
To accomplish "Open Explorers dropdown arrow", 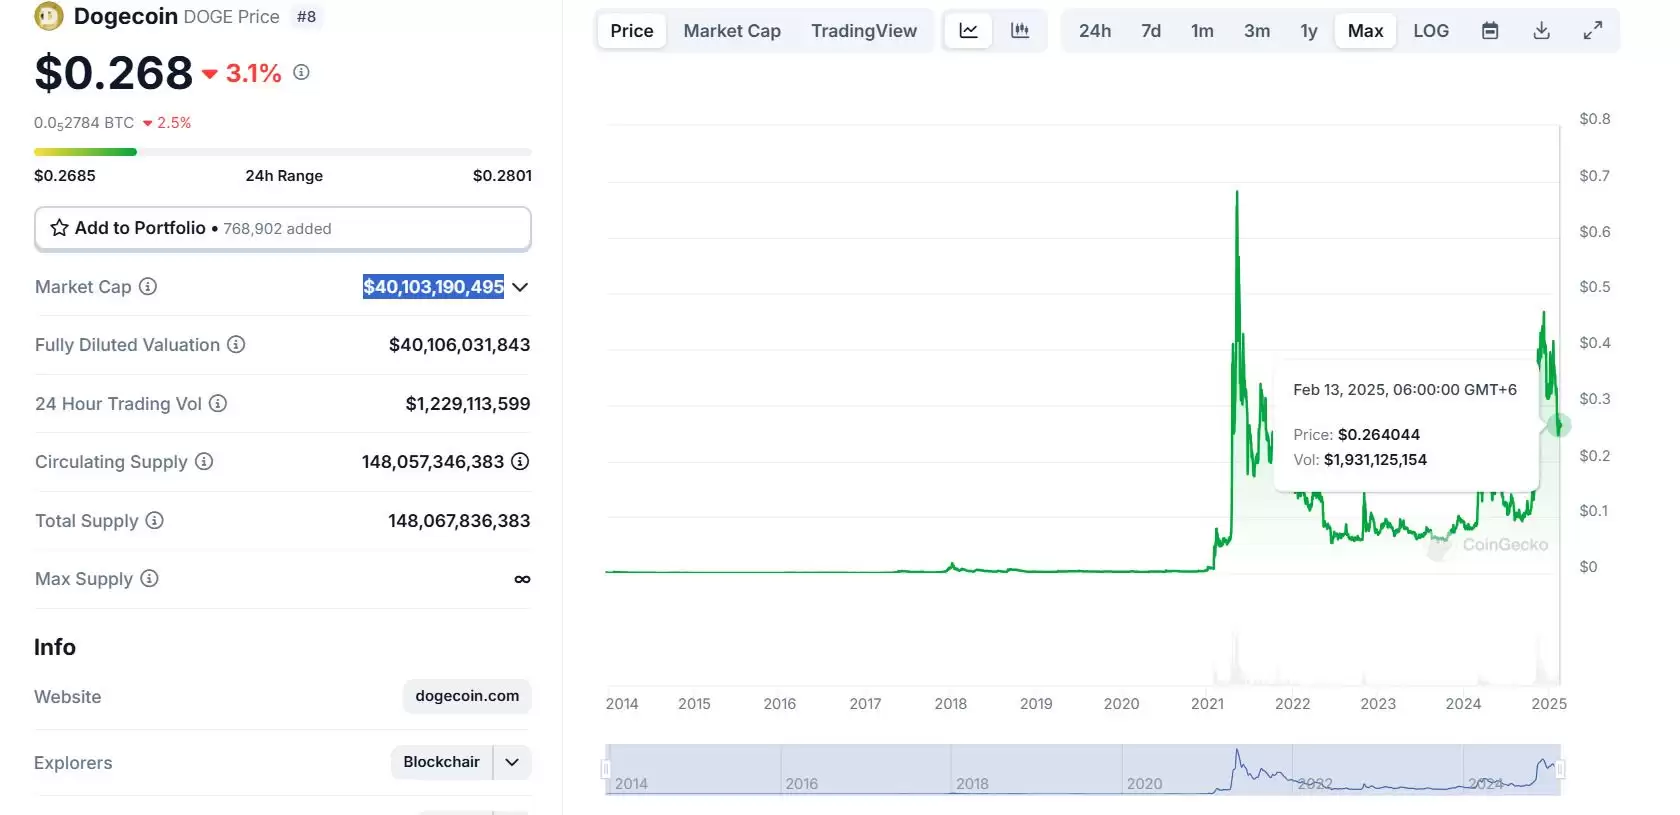I will [512, 762].
